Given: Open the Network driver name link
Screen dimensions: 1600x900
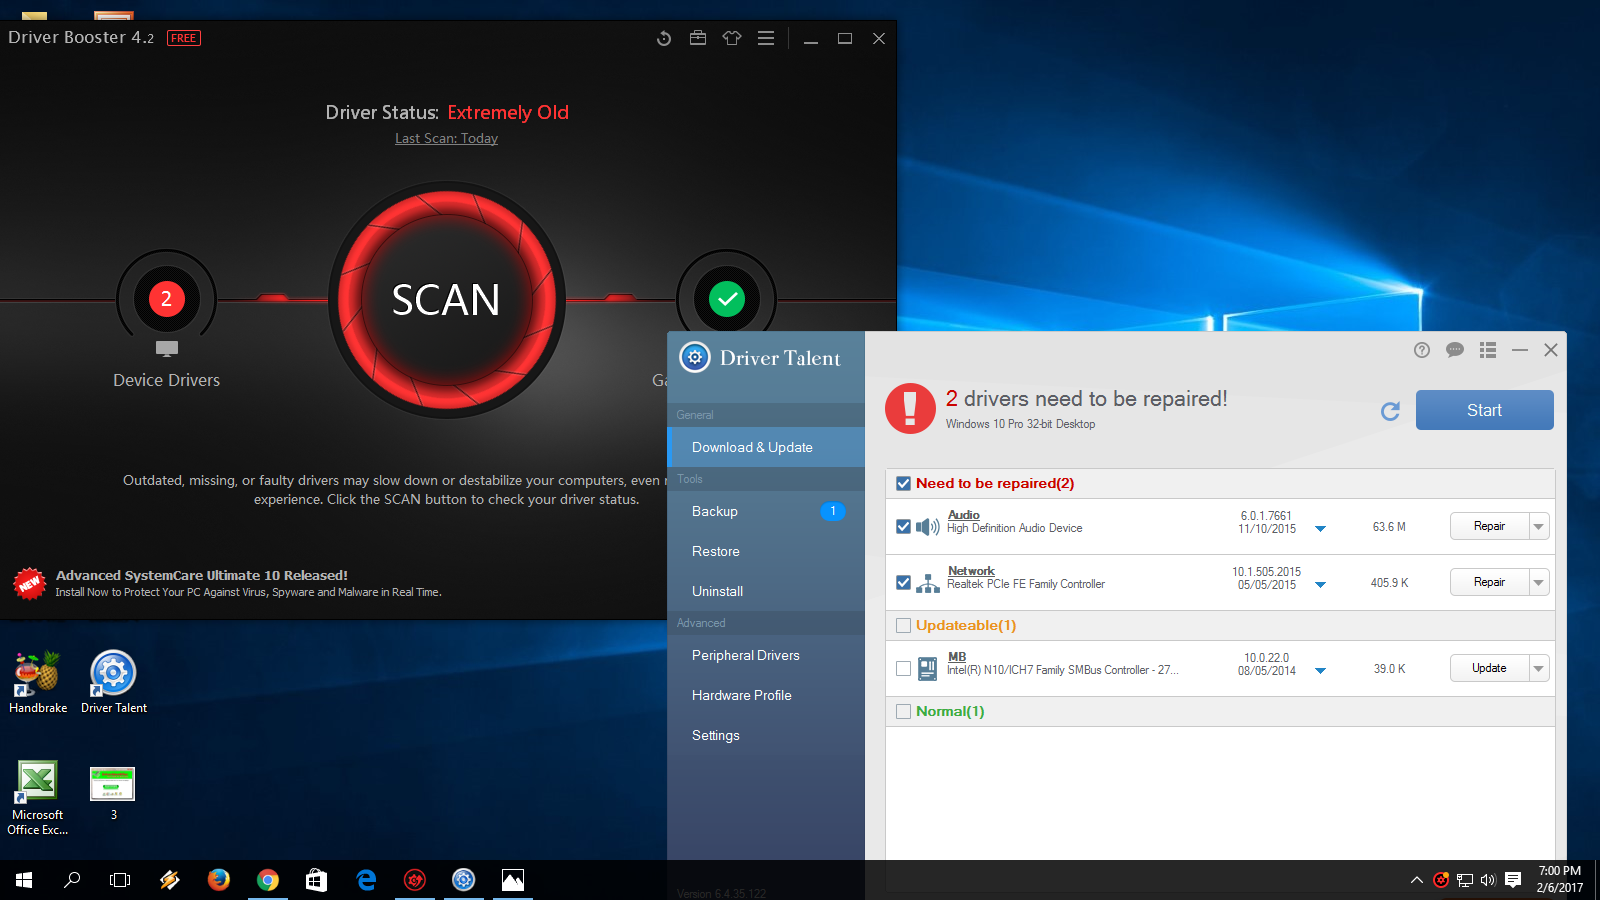Looking at the screenshot, I should click(971, 571).
